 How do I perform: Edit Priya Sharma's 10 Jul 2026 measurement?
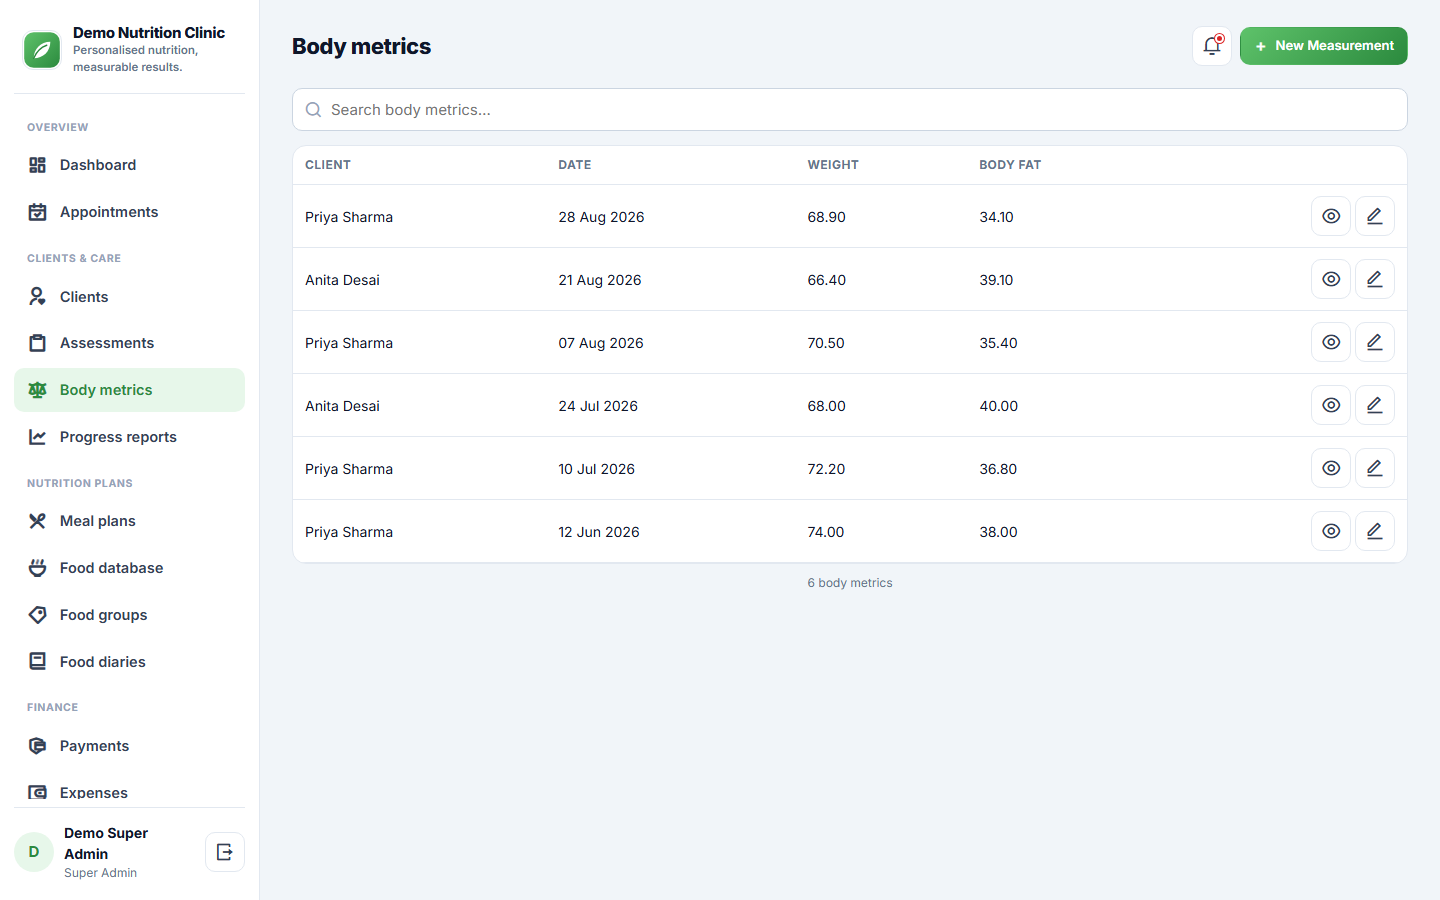(x=1375, y=468)
